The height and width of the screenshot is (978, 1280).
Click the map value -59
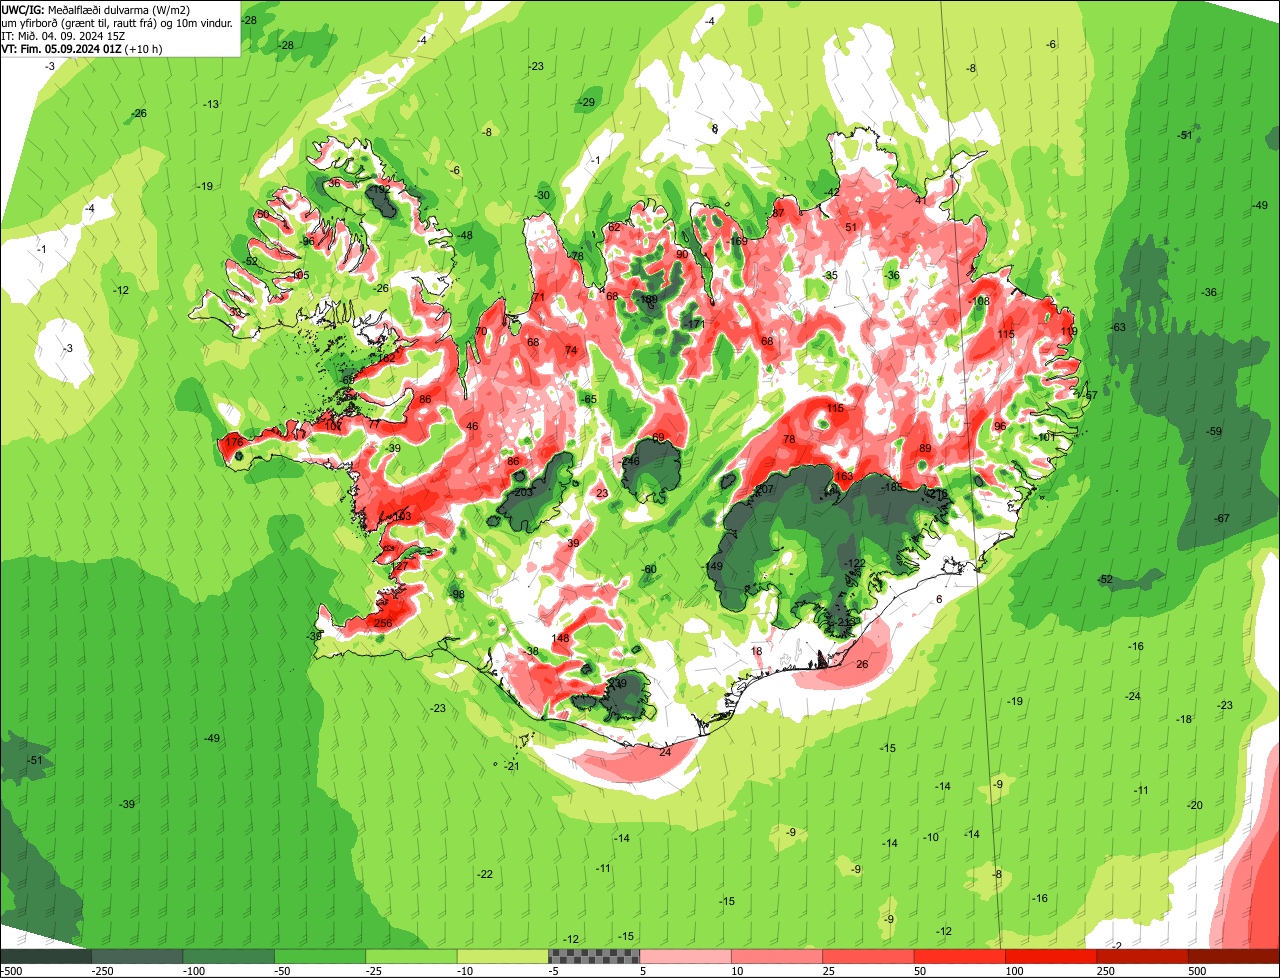tap(1214, 431)
